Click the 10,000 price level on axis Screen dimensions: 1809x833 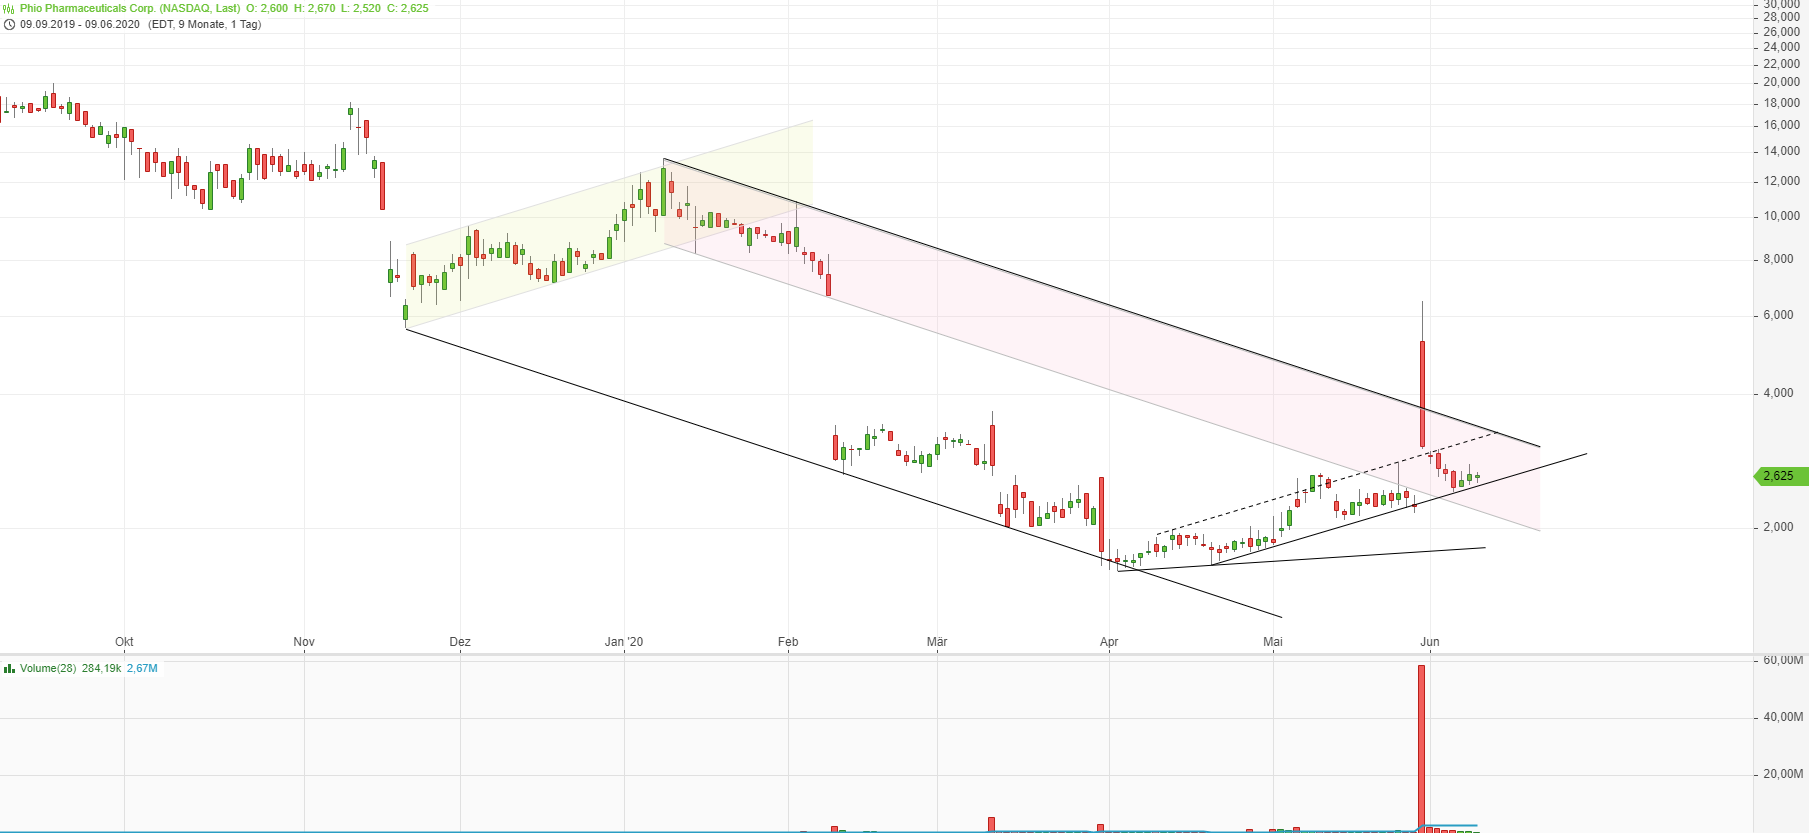(x=1781, y=216)
